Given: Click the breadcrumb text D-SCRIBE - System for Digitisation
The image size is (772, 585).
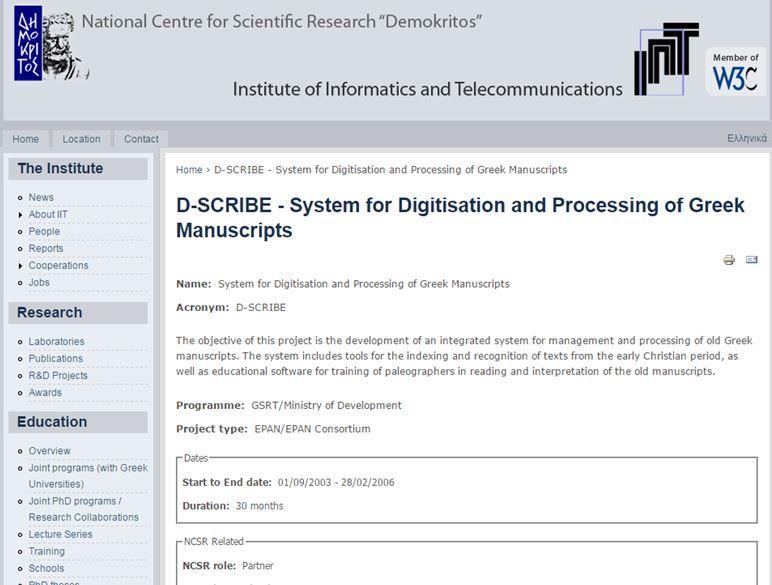Looking at the screenshot, I should 390,169.
